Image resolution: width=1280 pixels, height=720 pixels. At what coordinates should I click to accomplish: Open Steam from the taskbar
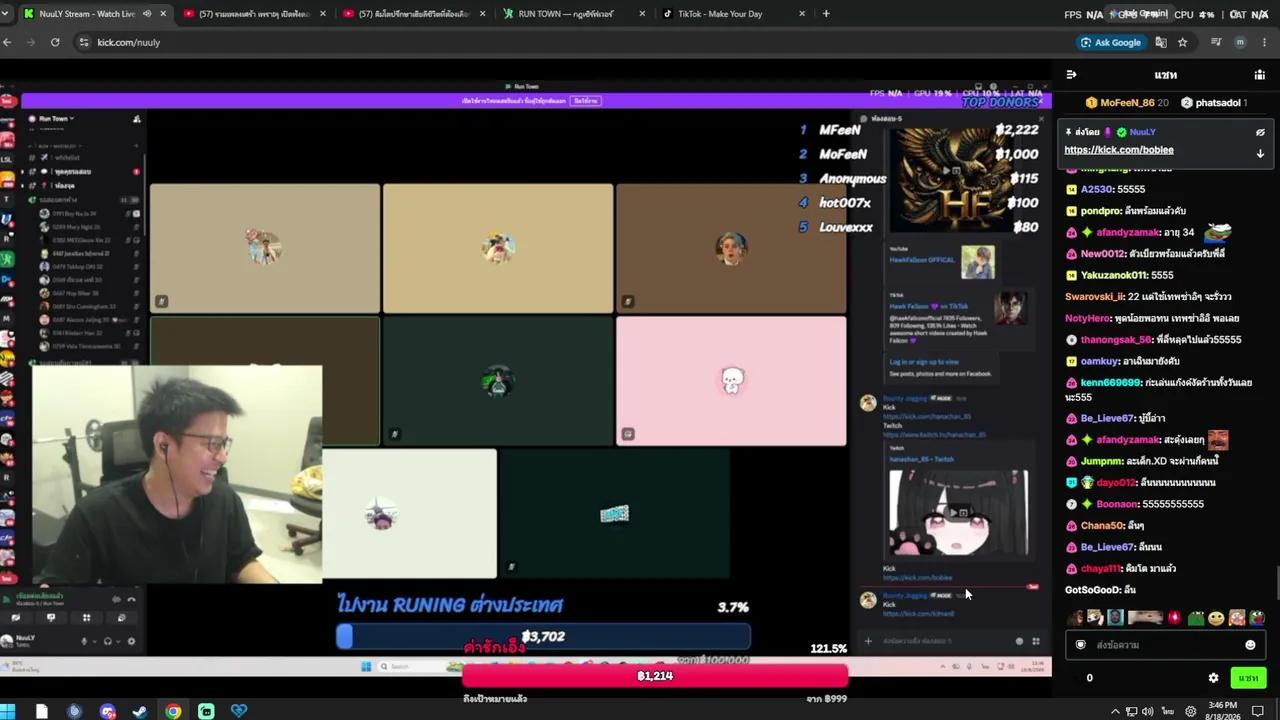pos(140,711)
